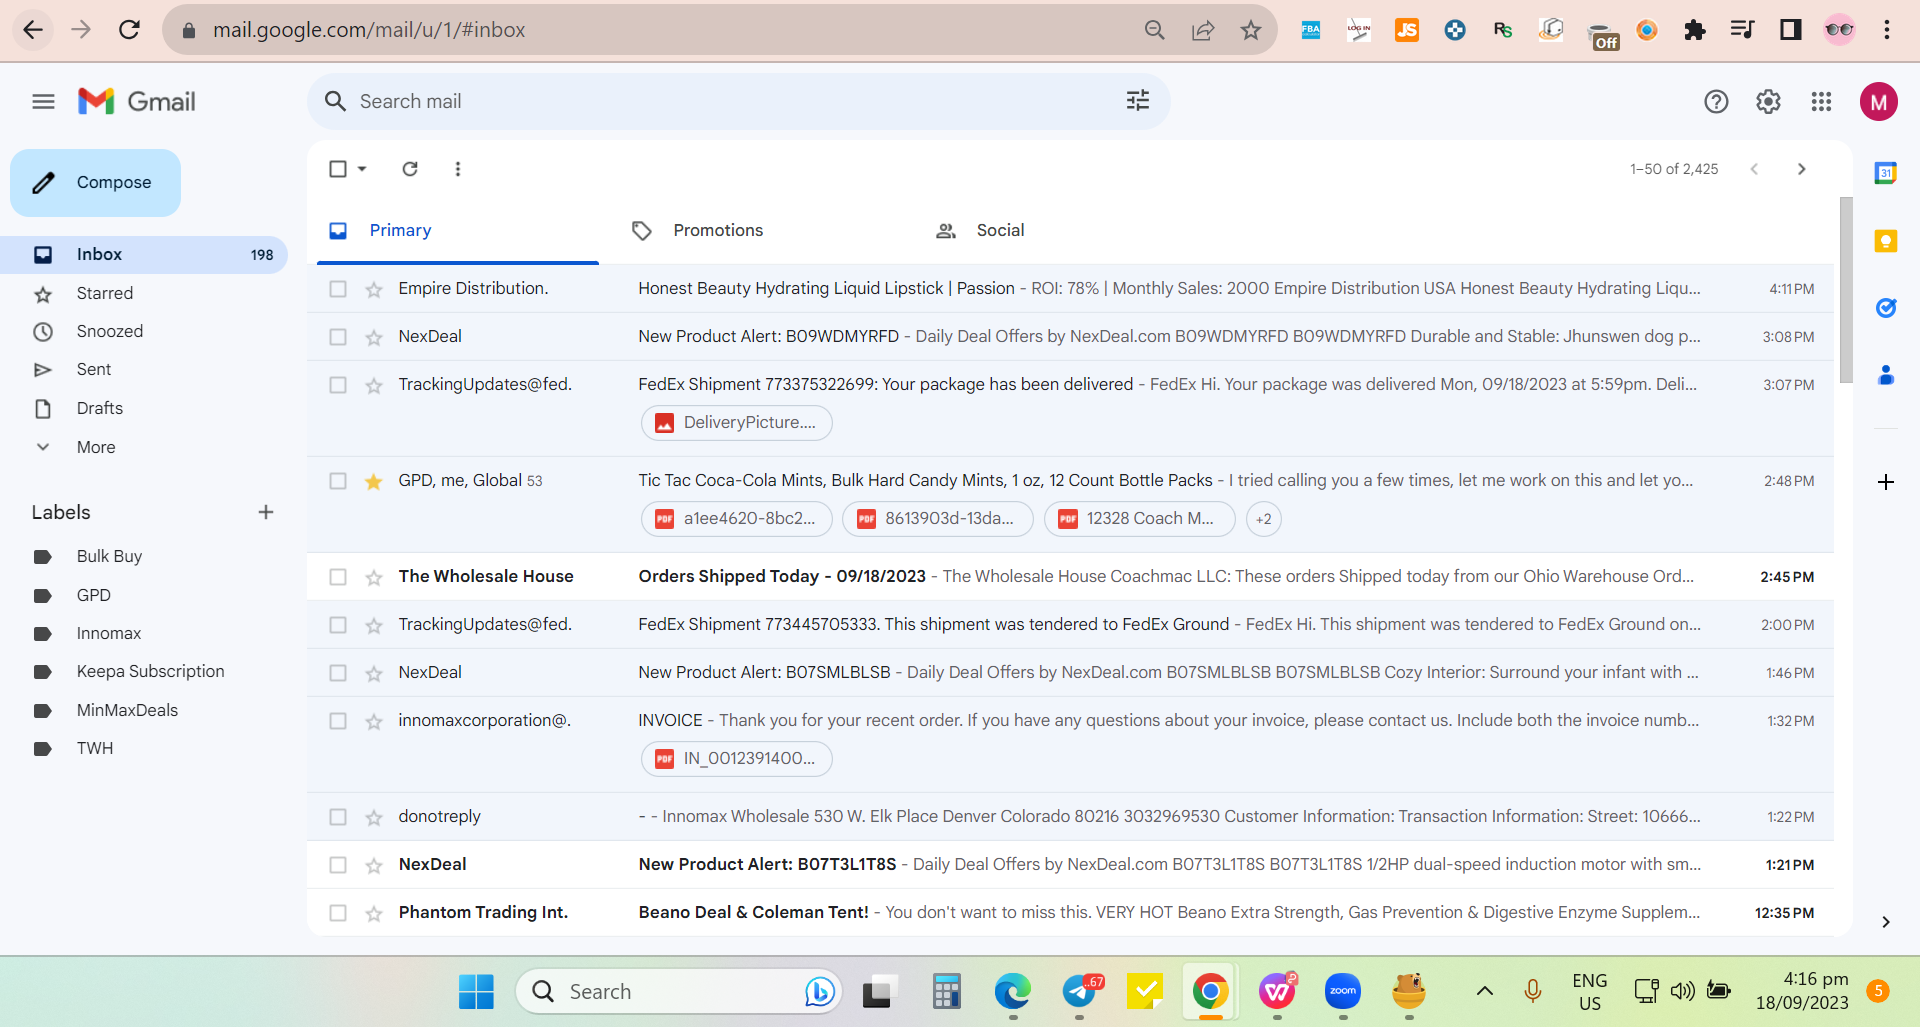Open FedEx Shipment 773445705333 email
This screenshot has width=1920, height=1027.
coord(1070,625)
